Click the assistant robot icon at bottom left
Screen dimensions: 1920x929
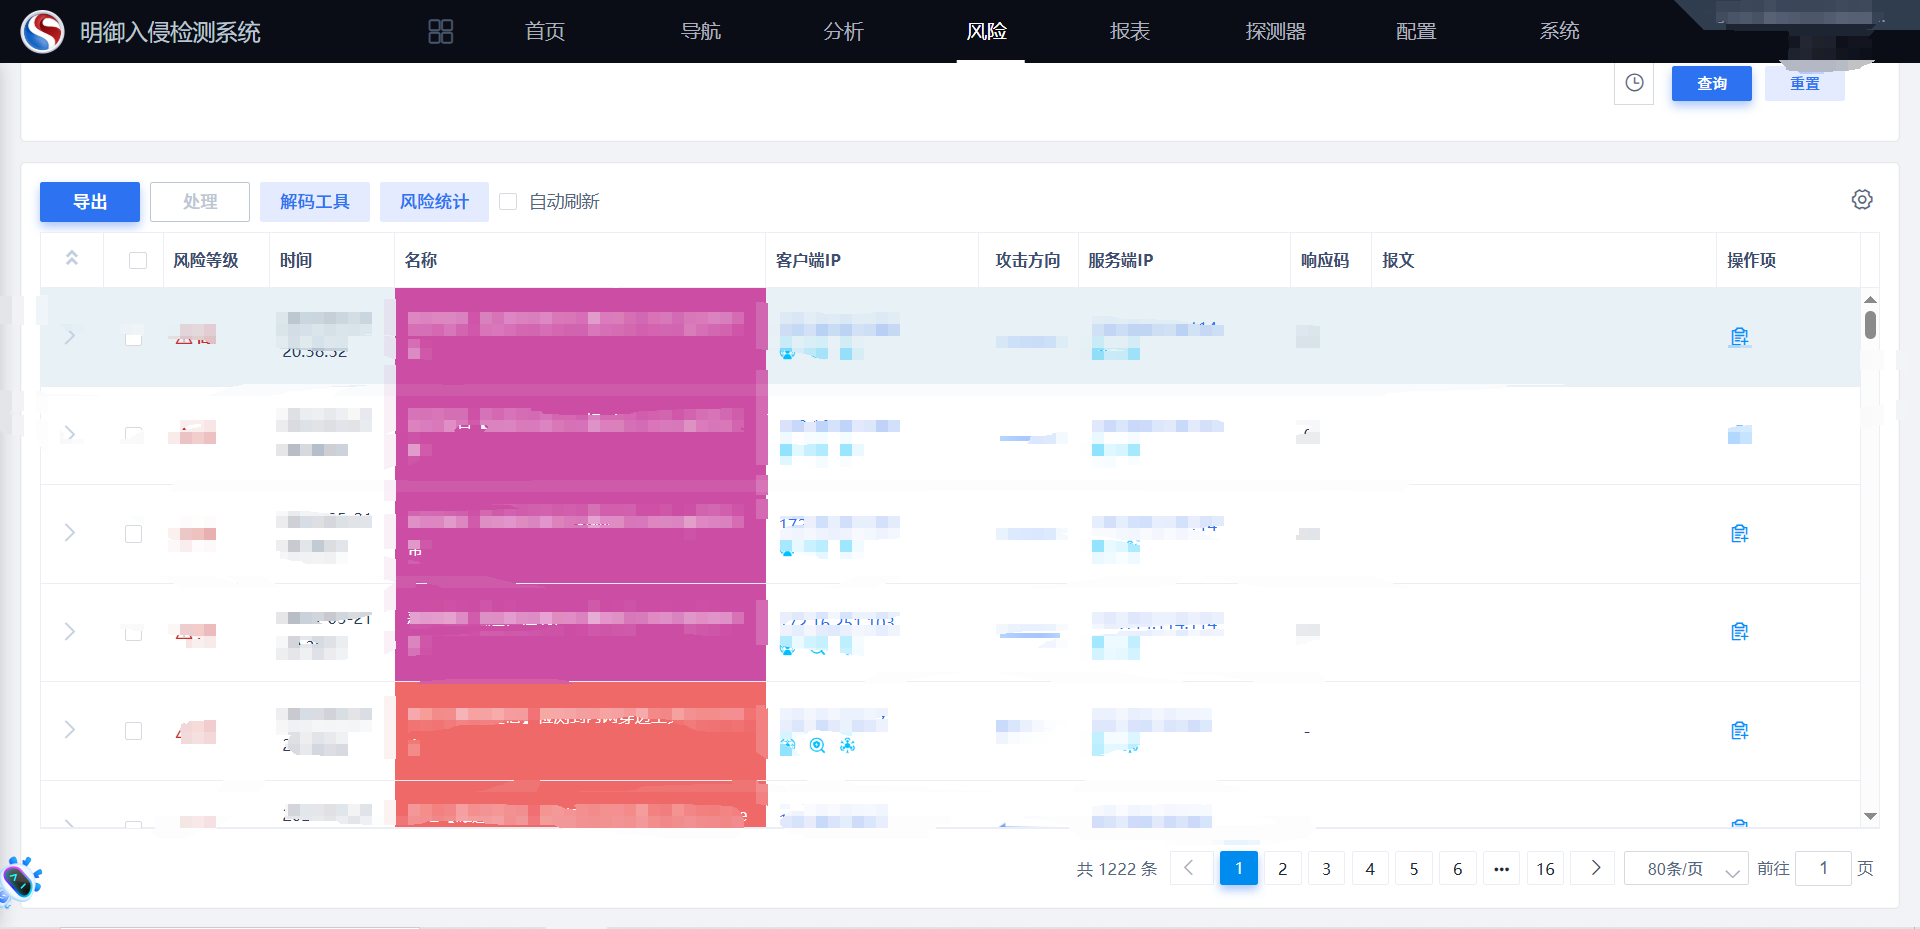point(21,880)
